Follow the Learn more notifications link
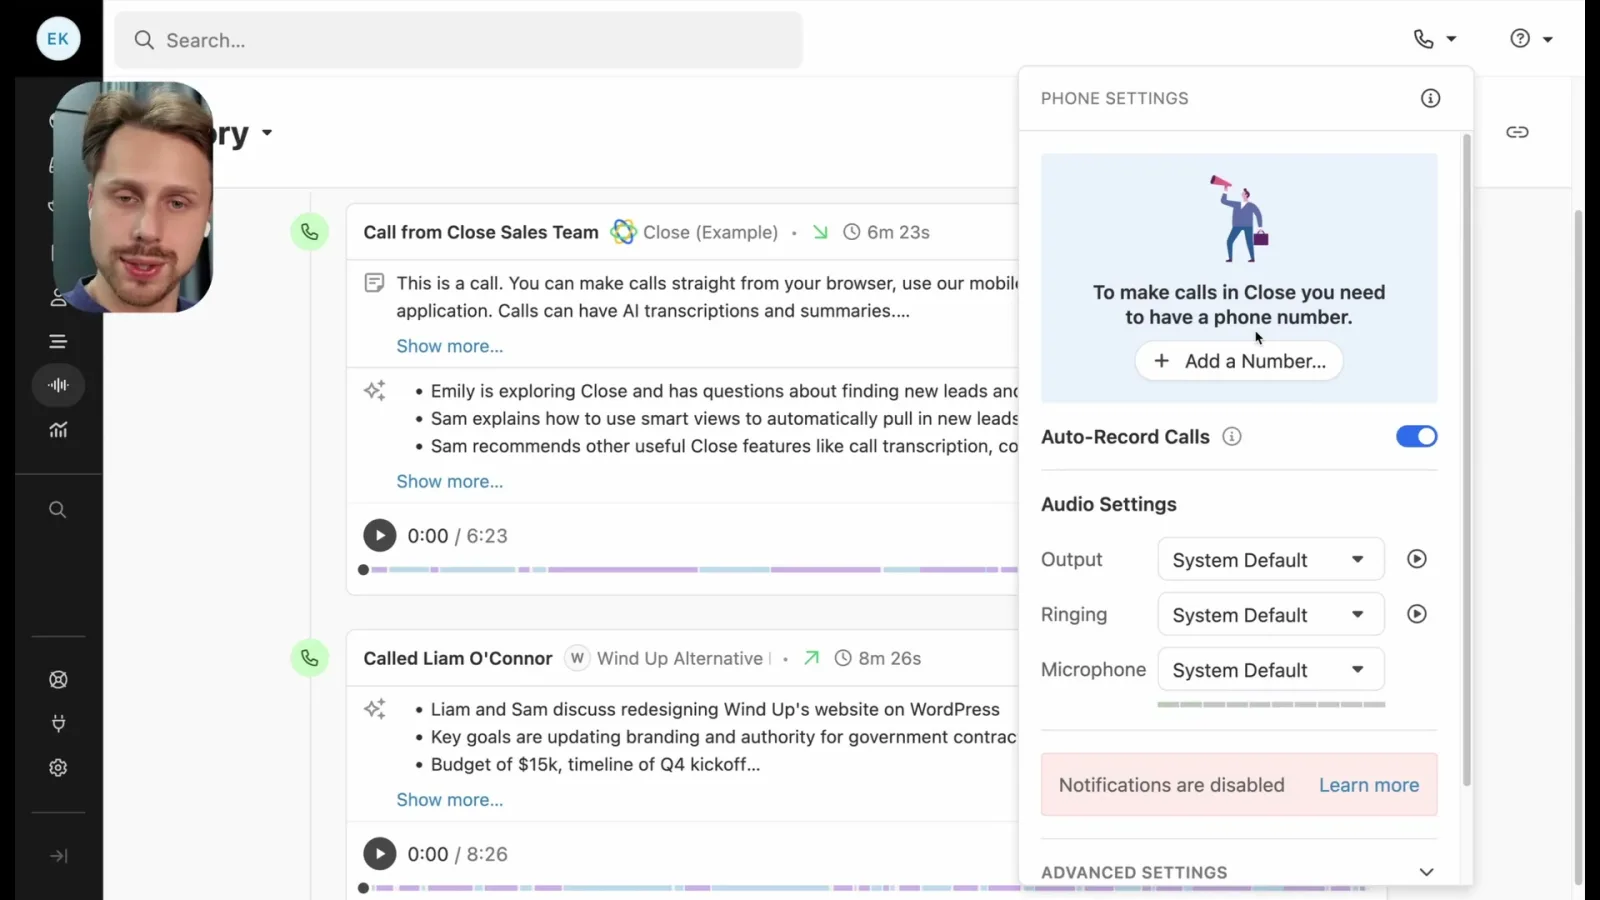The height and width of the screenshot is (900, 1600). pyautogui.click(x=1369, y=785)
